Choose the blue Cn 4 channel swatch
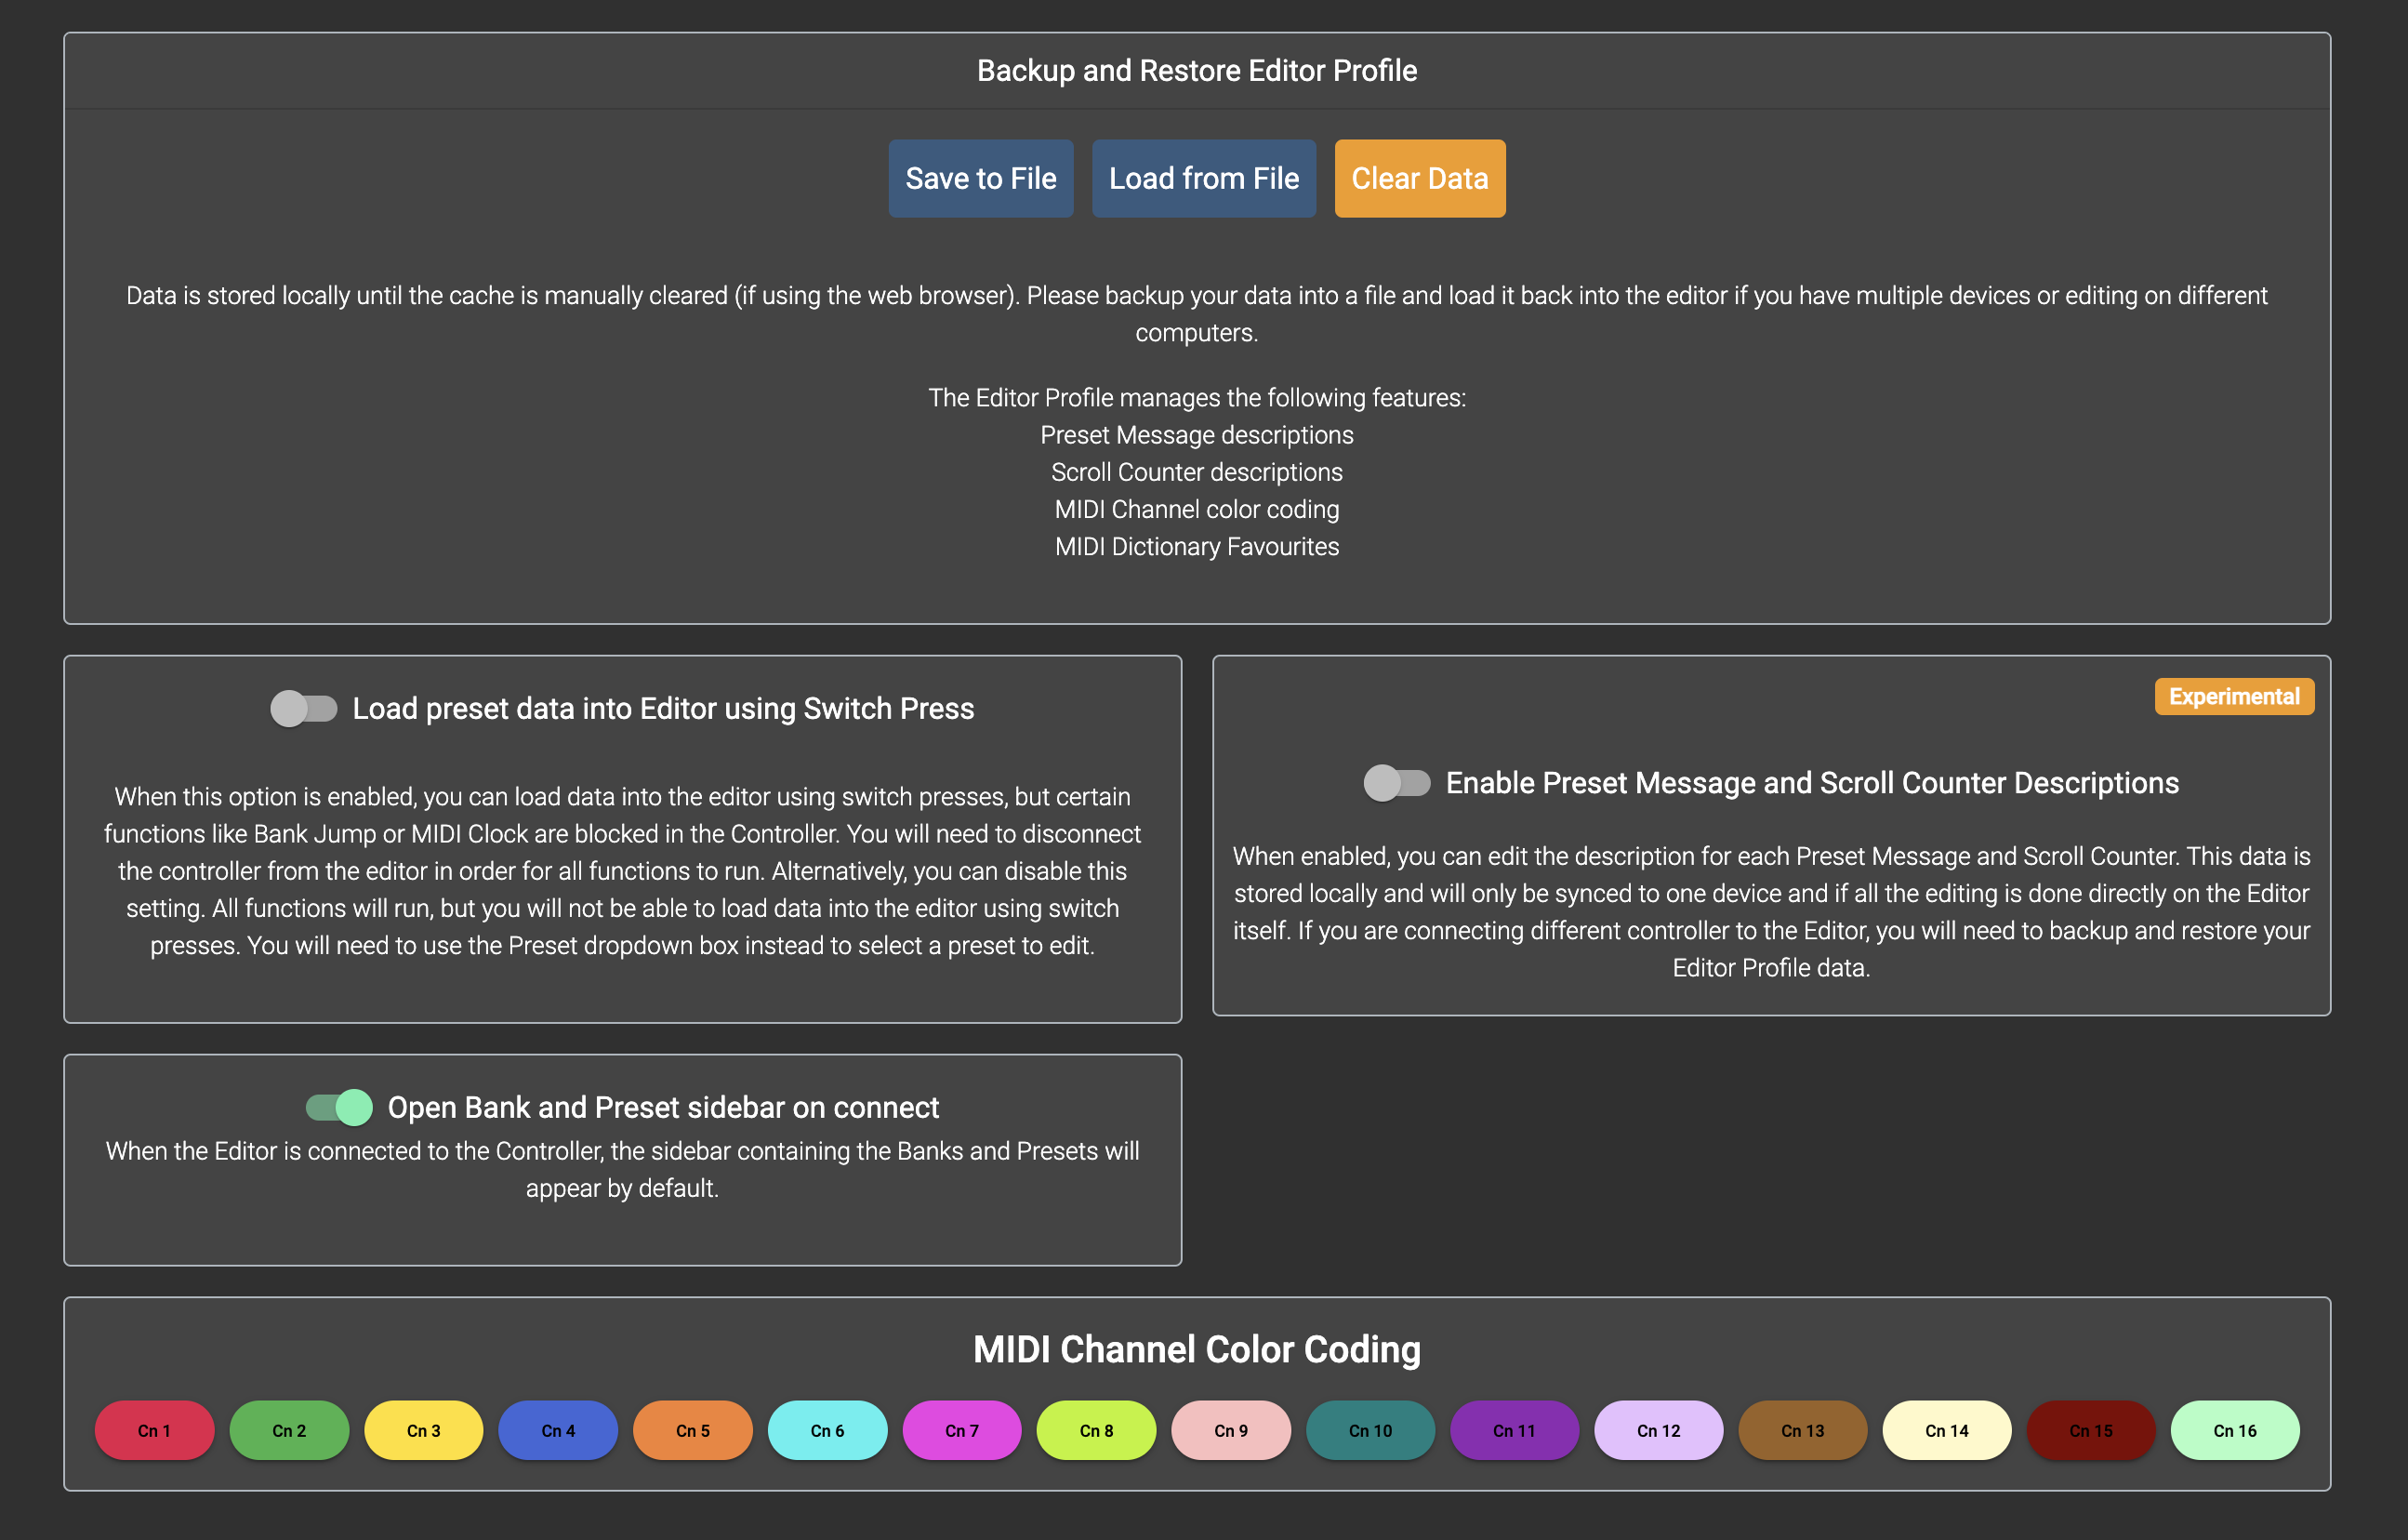This screenshot has width=2408, height=1540. [558, 1430]
